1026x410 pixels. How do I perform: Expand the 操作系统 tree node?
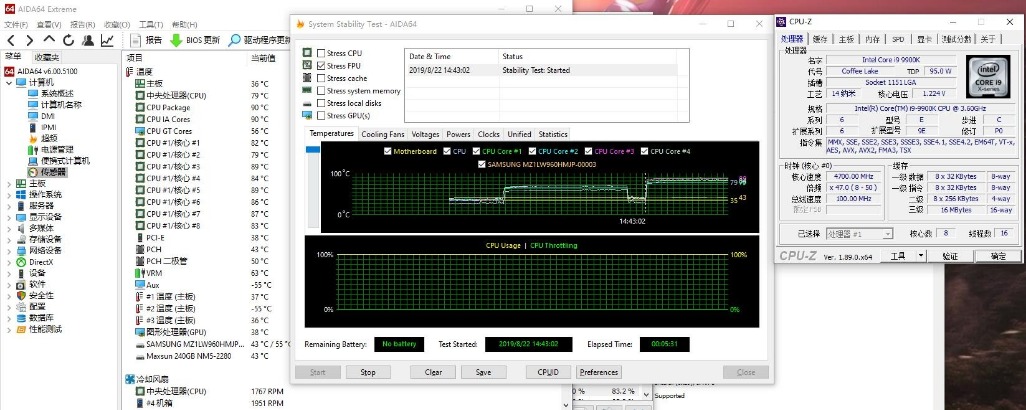click(9, 194)
